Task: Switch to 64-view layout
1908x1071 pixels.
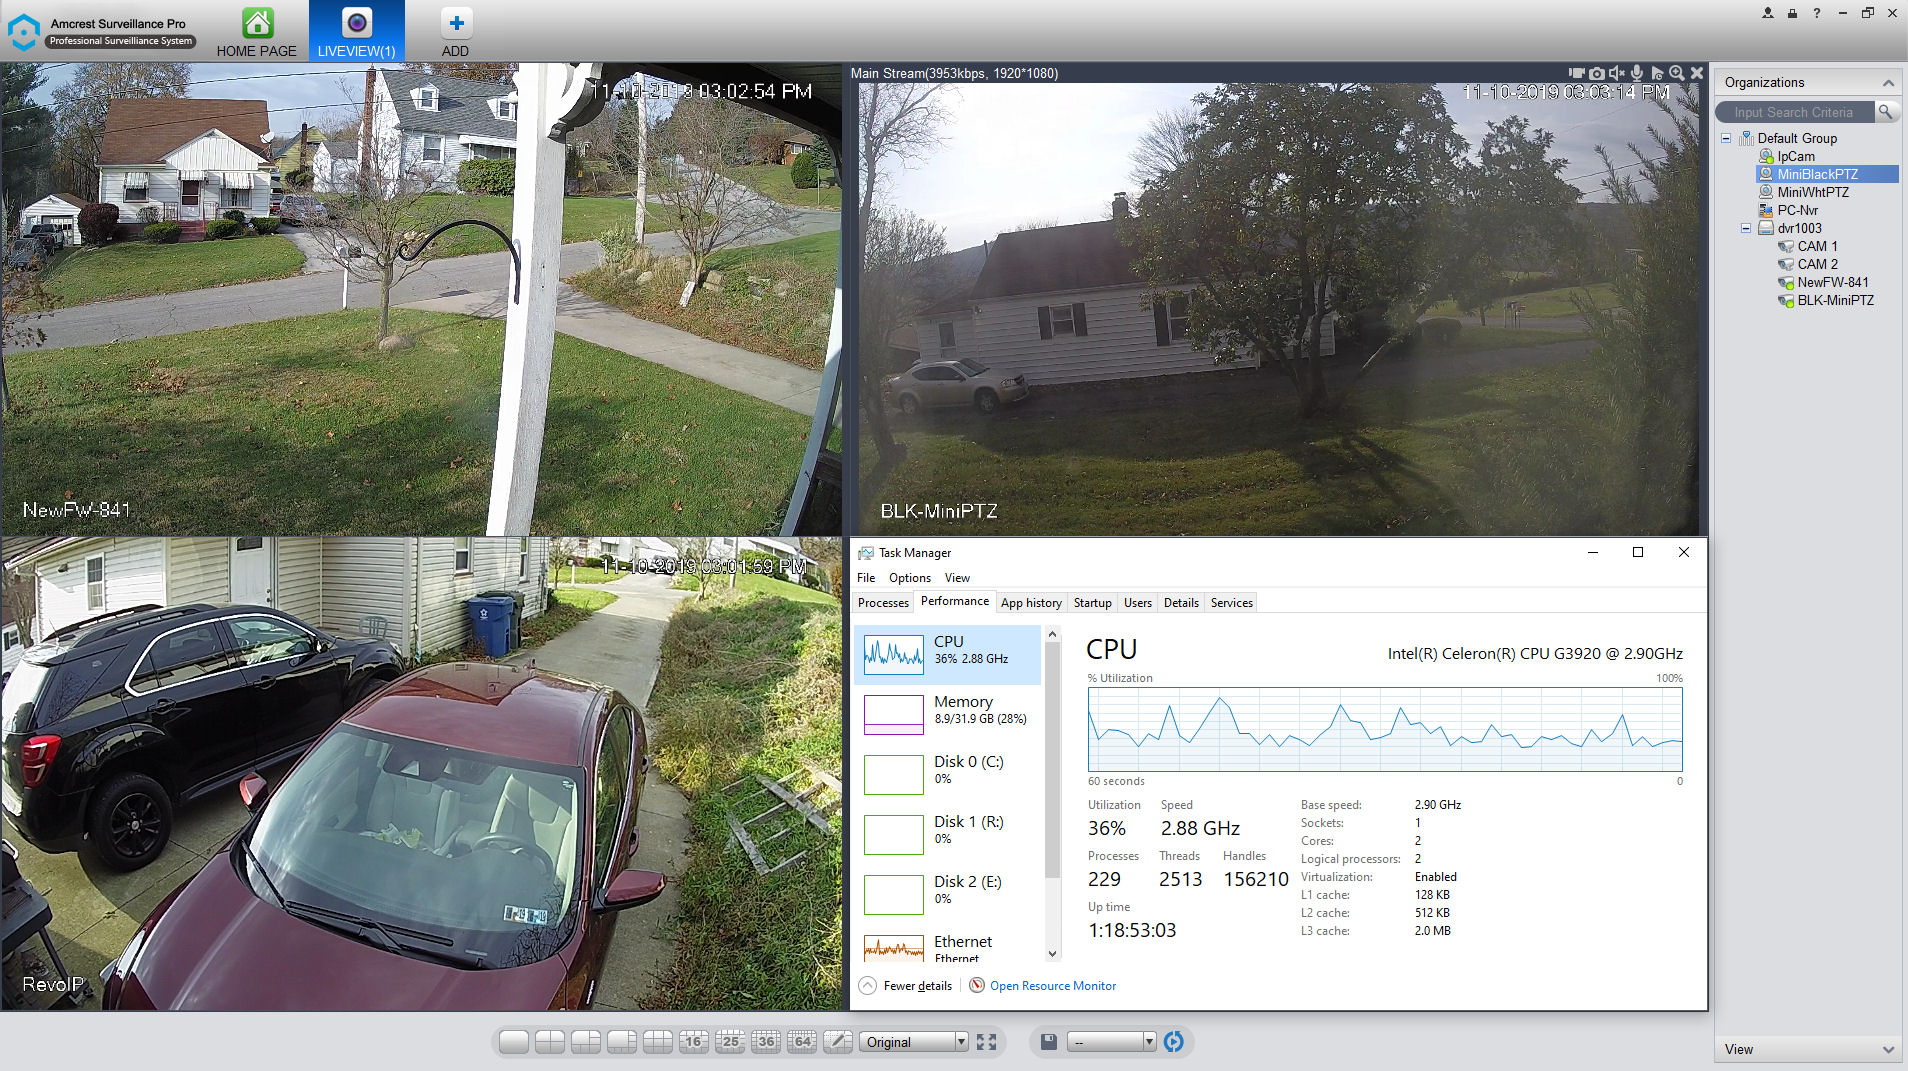Action: 802,1042
